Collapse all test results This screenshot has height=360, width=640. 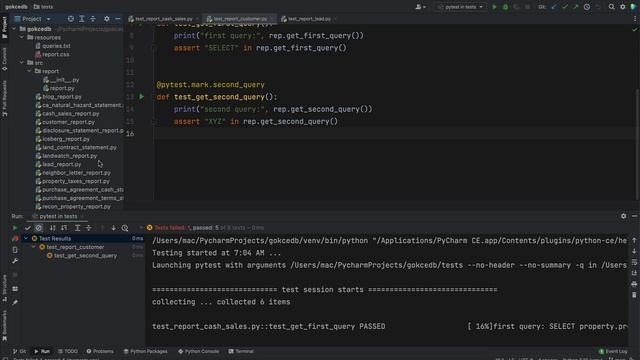click(x=88, y=228)
